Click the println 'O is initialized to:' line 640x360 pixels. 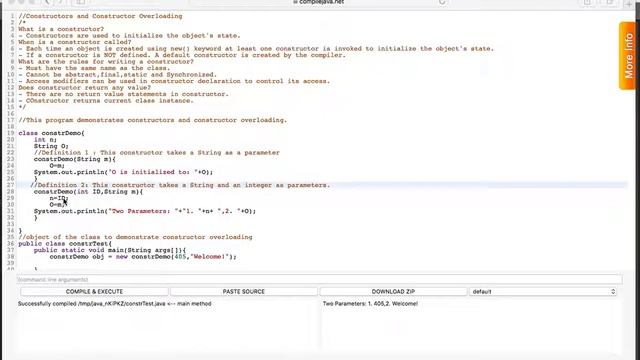tap(123, 172)
